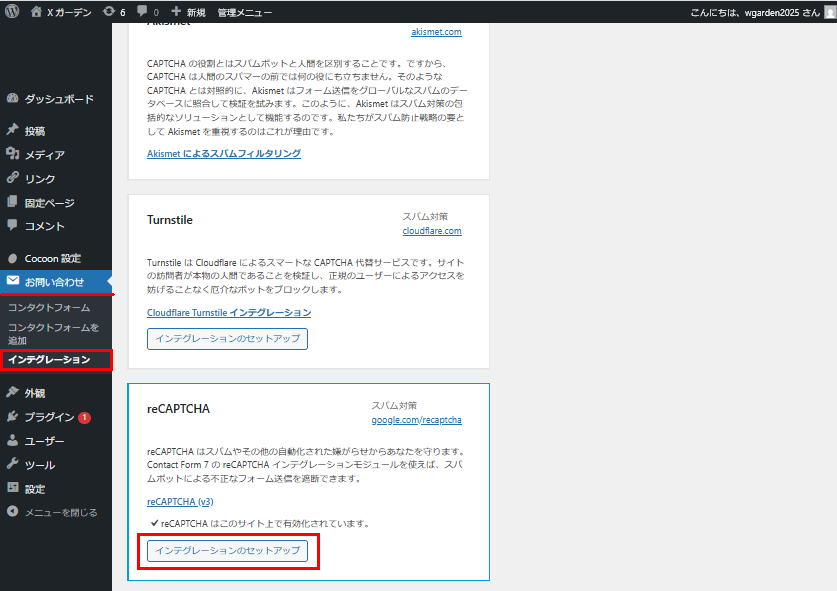837x591 pixels.
Task: Go to コンタクトフォーム submenu
Action: tap(48, 307)
